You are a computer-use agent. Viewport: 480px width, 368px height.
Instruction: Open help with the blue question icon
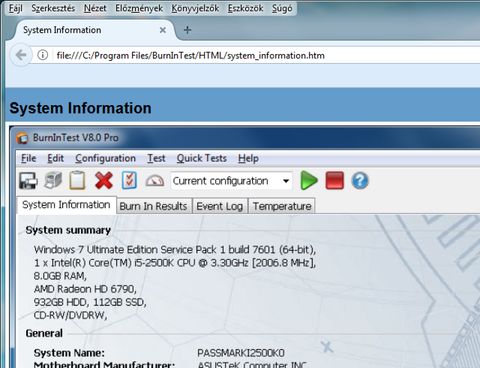pyautogui.click(x=360, y=181)
